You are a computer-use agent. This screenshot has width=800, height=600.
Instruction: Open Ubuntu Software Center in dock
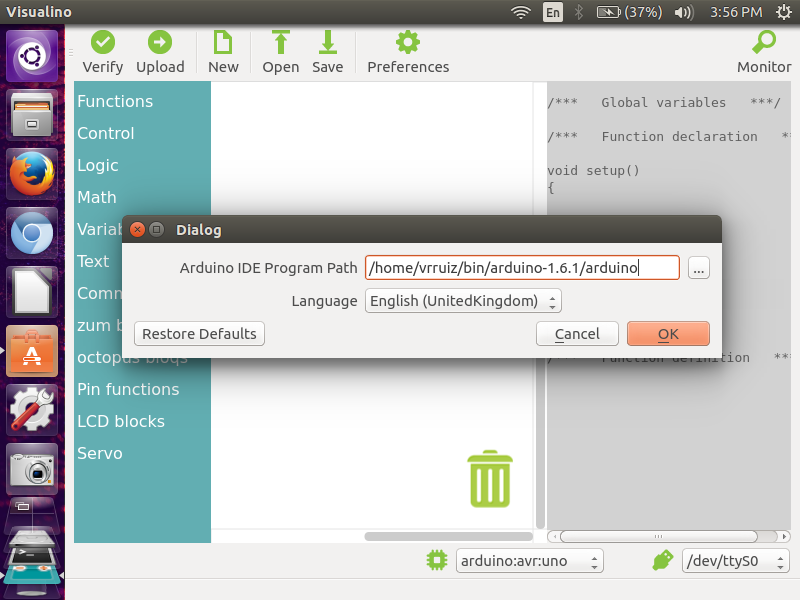click(32, 351)
